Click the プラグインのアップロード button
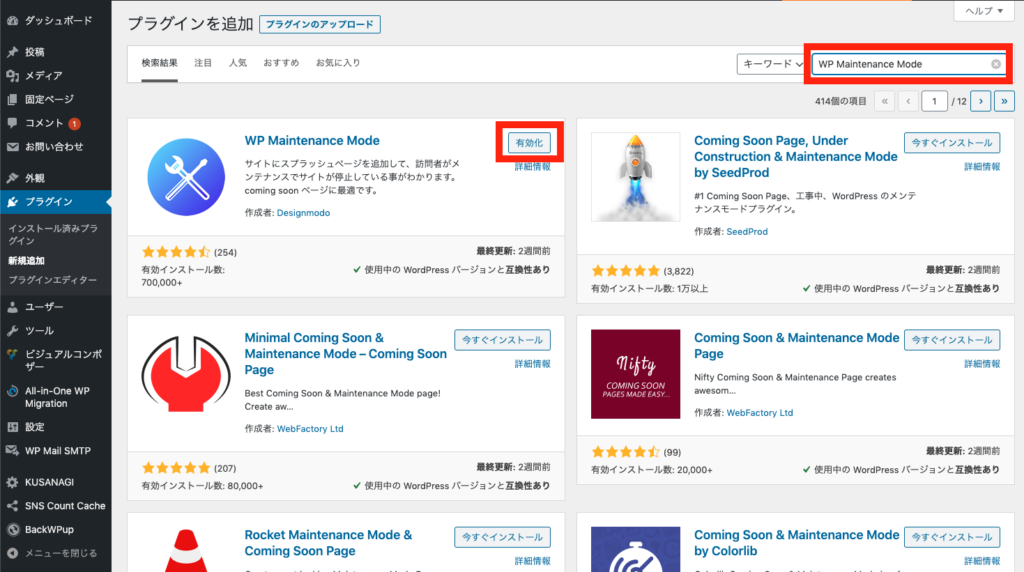 pos(320,24)
